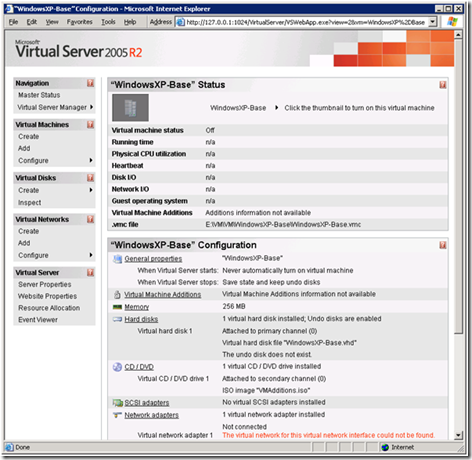
Task: Open the address bar dropdown
Action: [x=432, y=22]
